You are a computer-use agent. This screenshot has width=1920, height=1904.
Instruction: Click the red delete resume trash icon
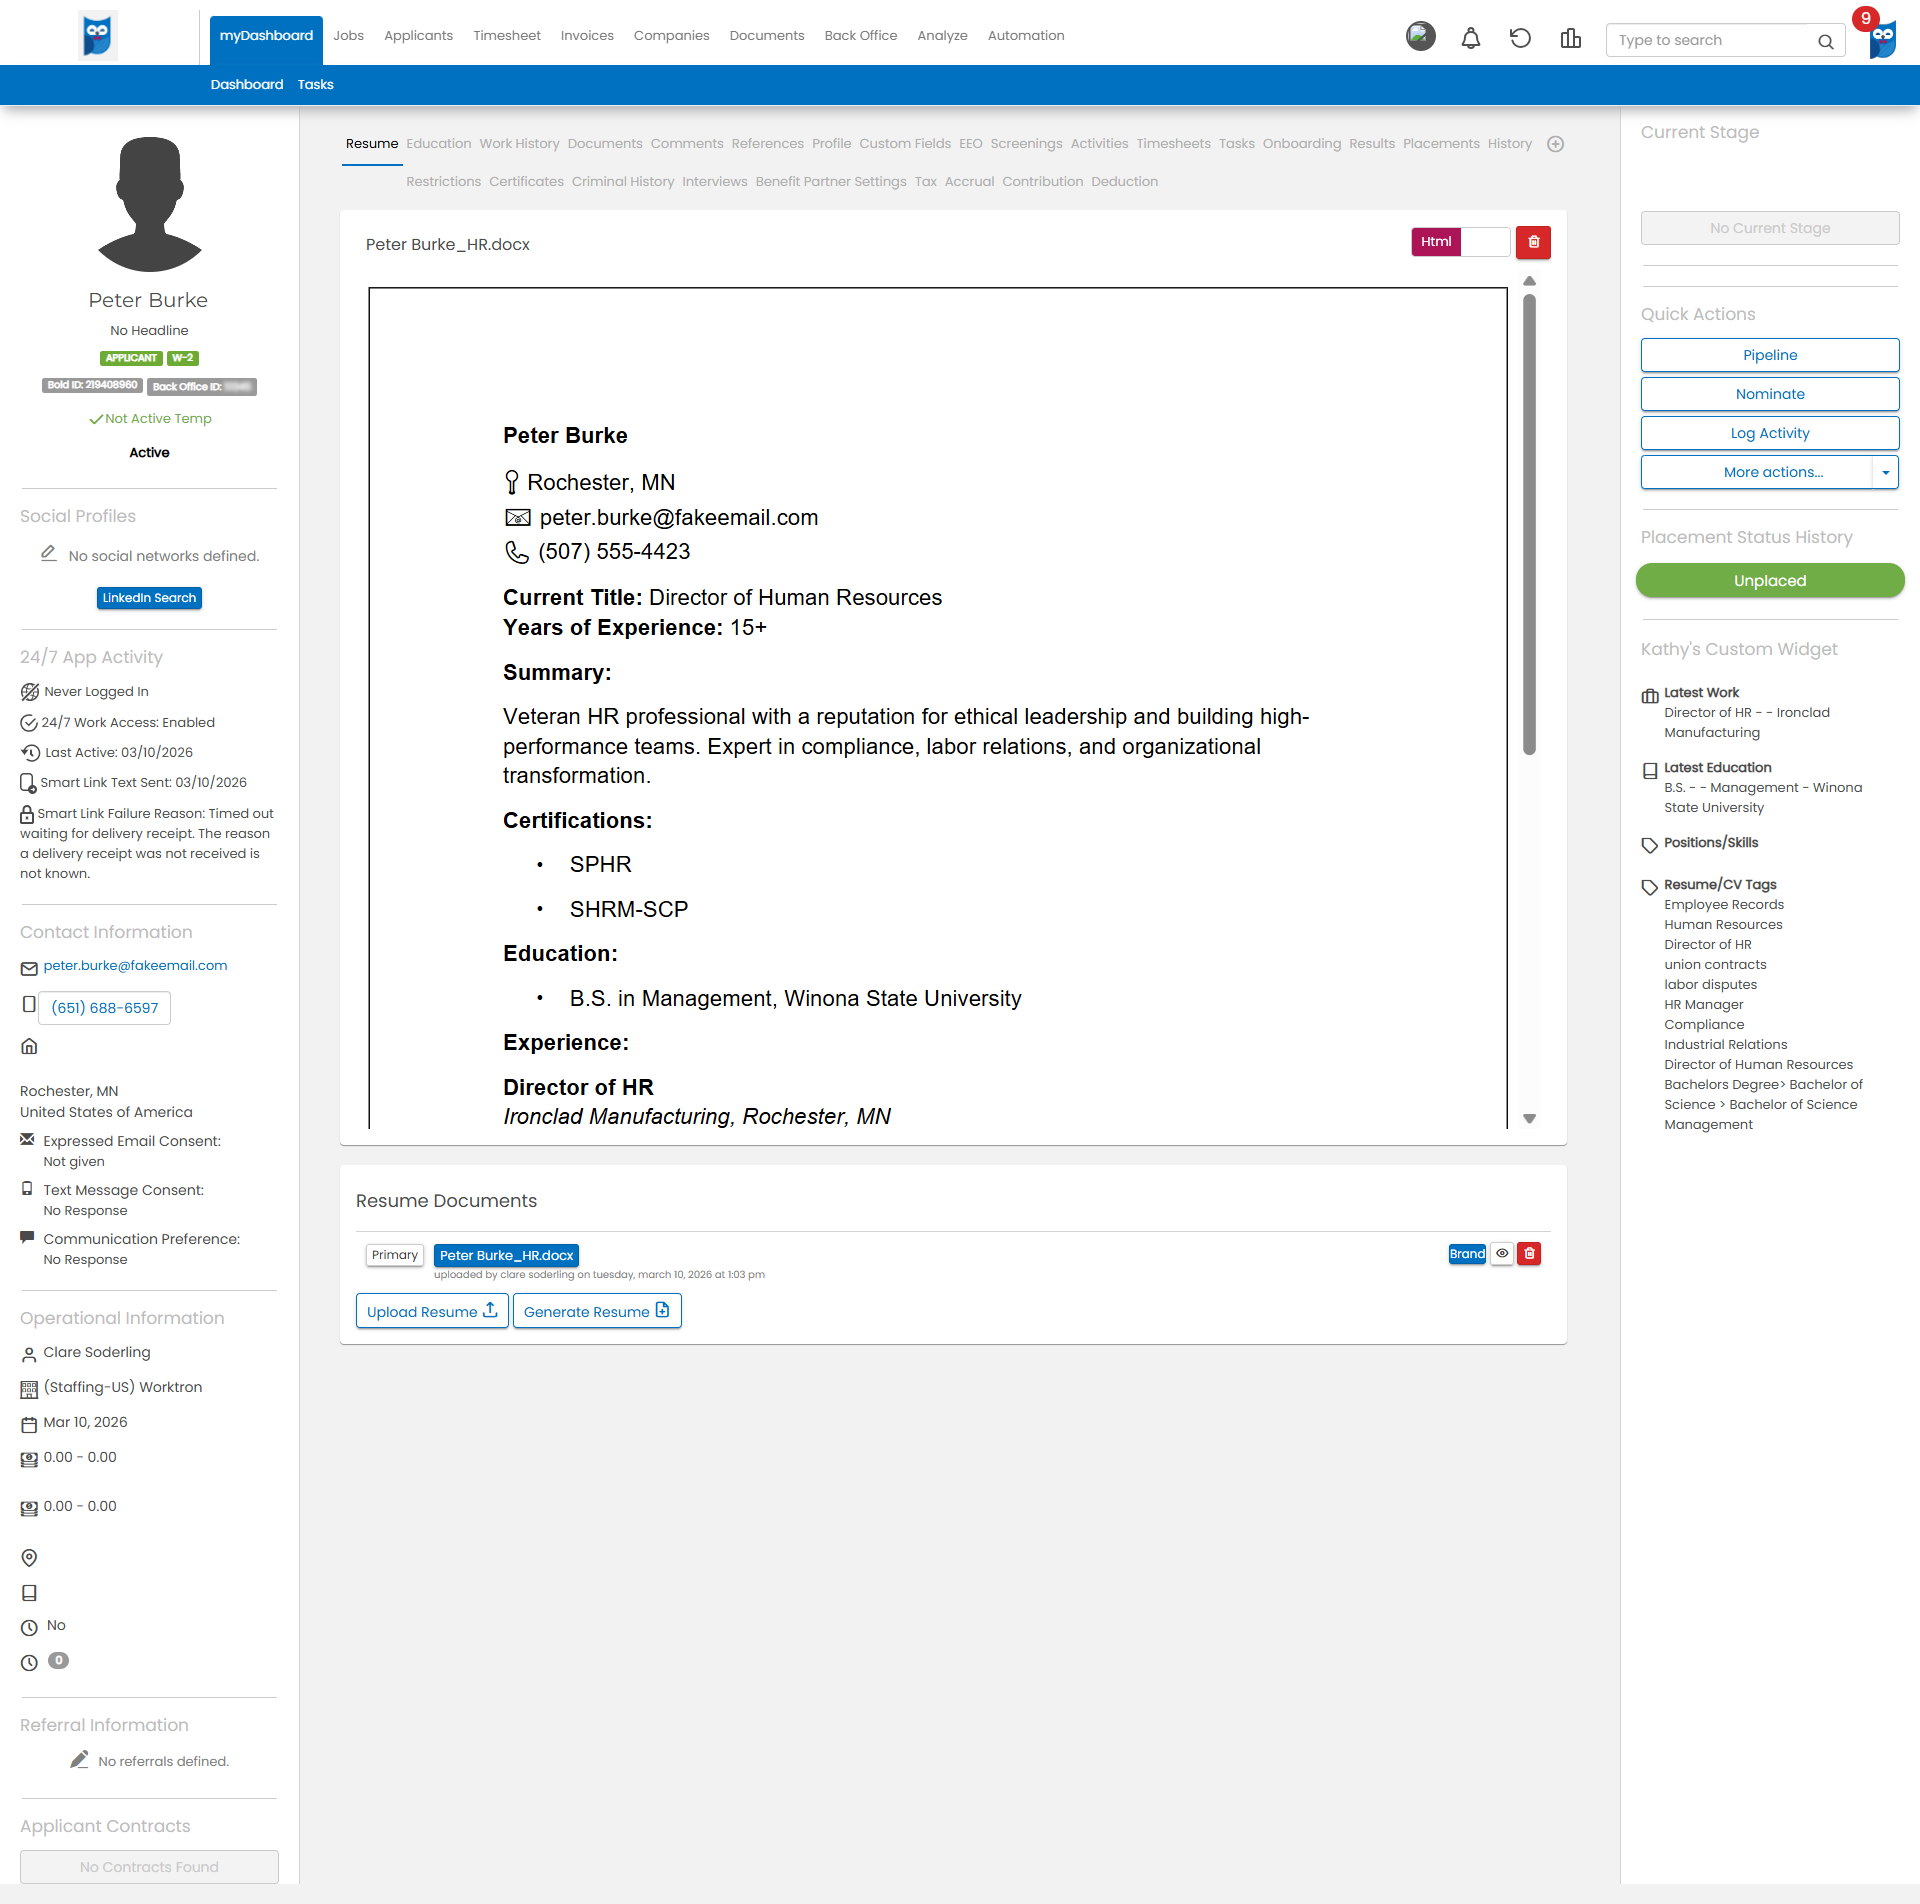tap(1533, 242)
